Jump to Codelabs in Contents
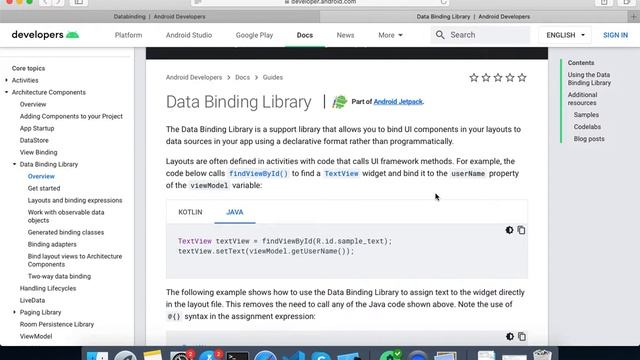640x360 pixels. [587, 127]
